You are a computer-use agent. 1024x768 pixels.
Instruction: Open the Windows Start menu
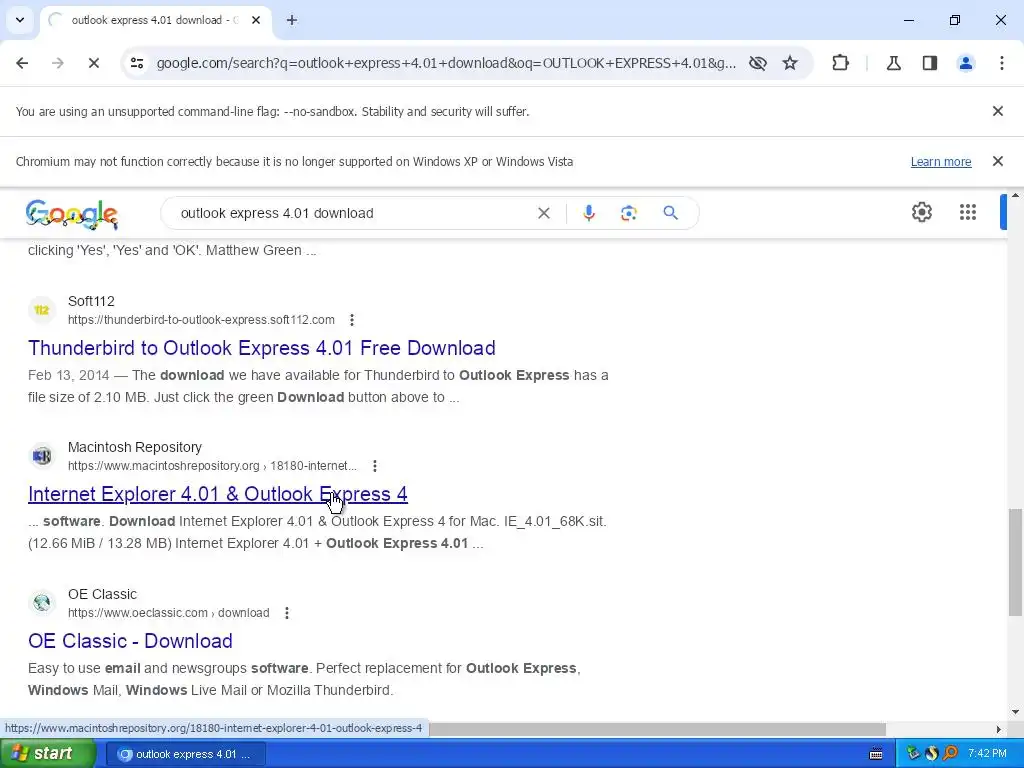(x=48, y=754)
